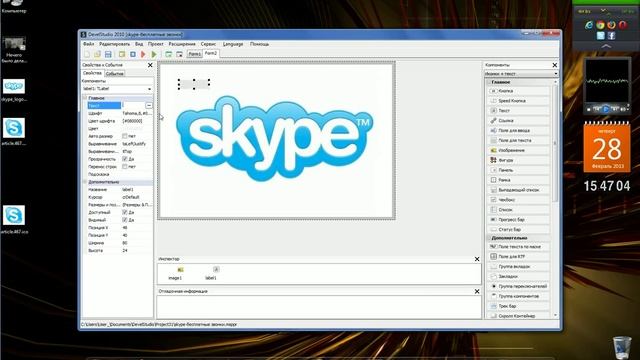
Task: Click the green Run arrow toolbar icon
Action: point(154,54)
